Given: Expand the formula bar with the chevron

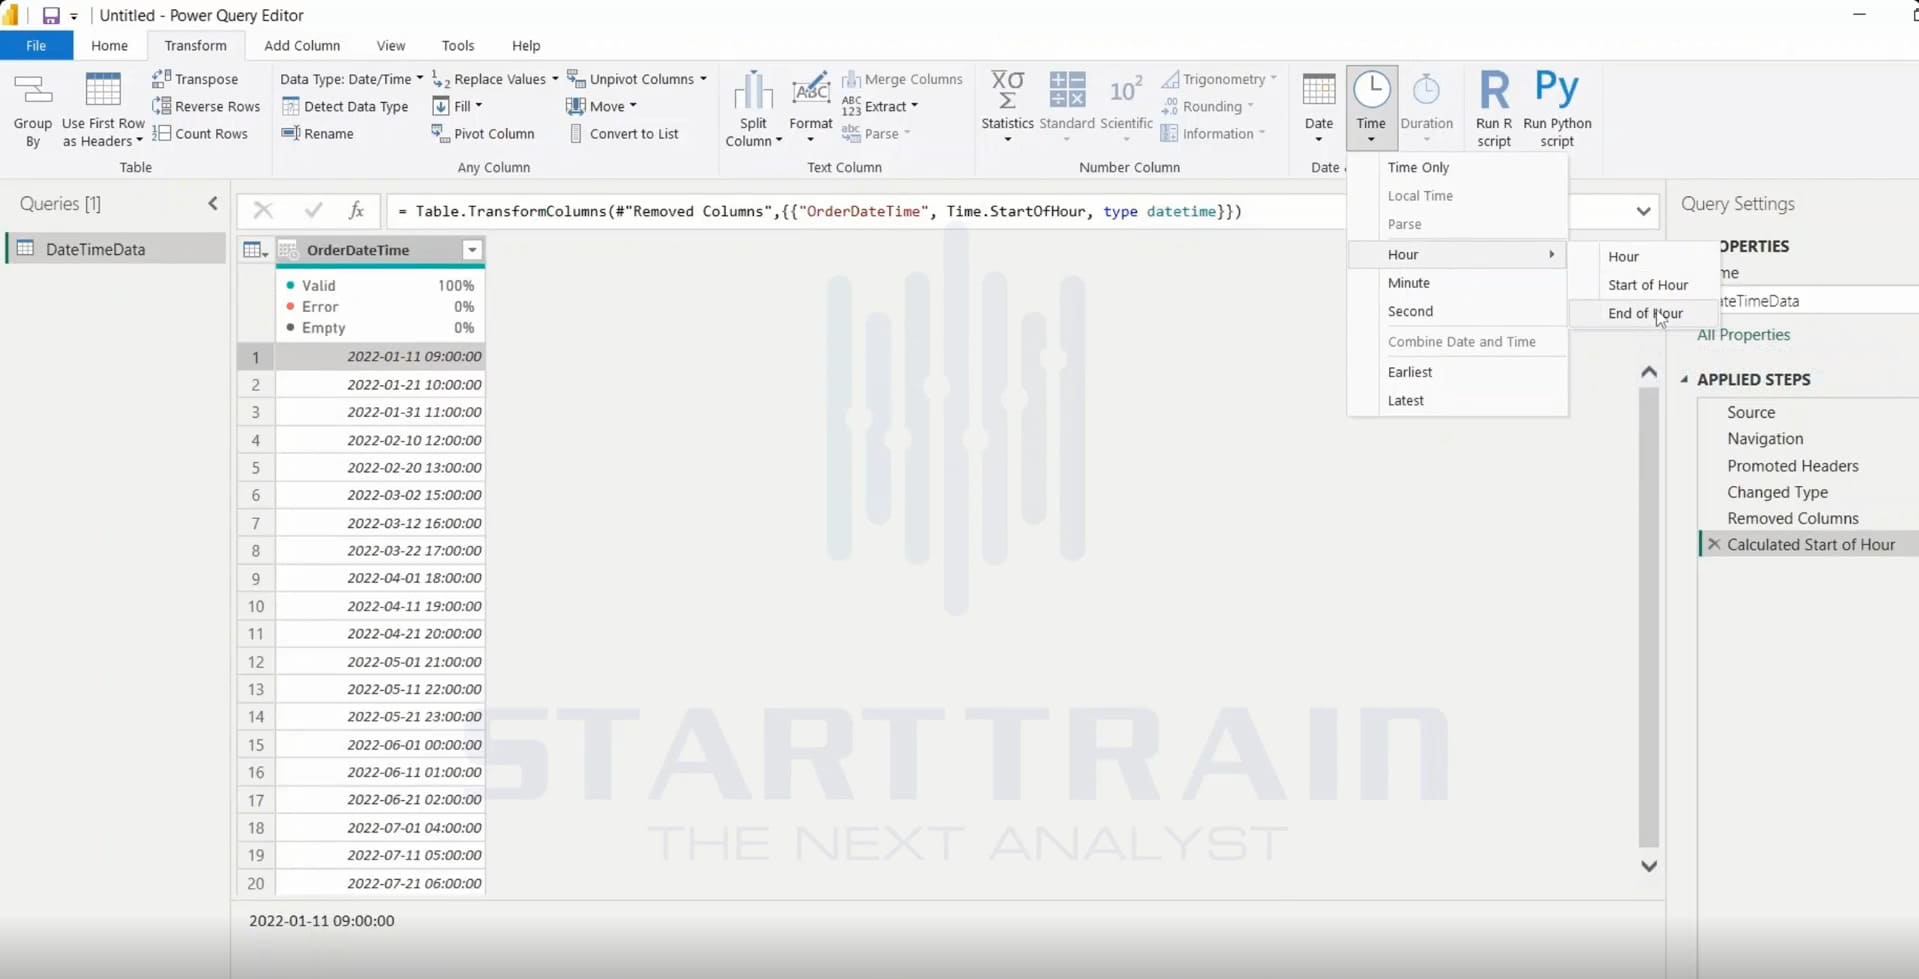Looking at the screenshot, I should click(x=1643, y=211).
